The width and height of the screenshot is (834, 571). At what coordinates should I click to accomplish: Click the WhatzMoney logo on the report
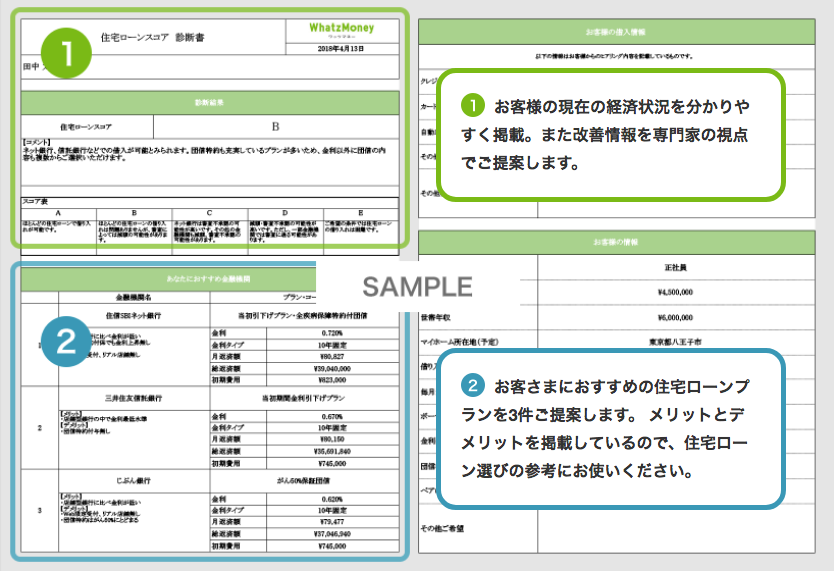point(341,28)
